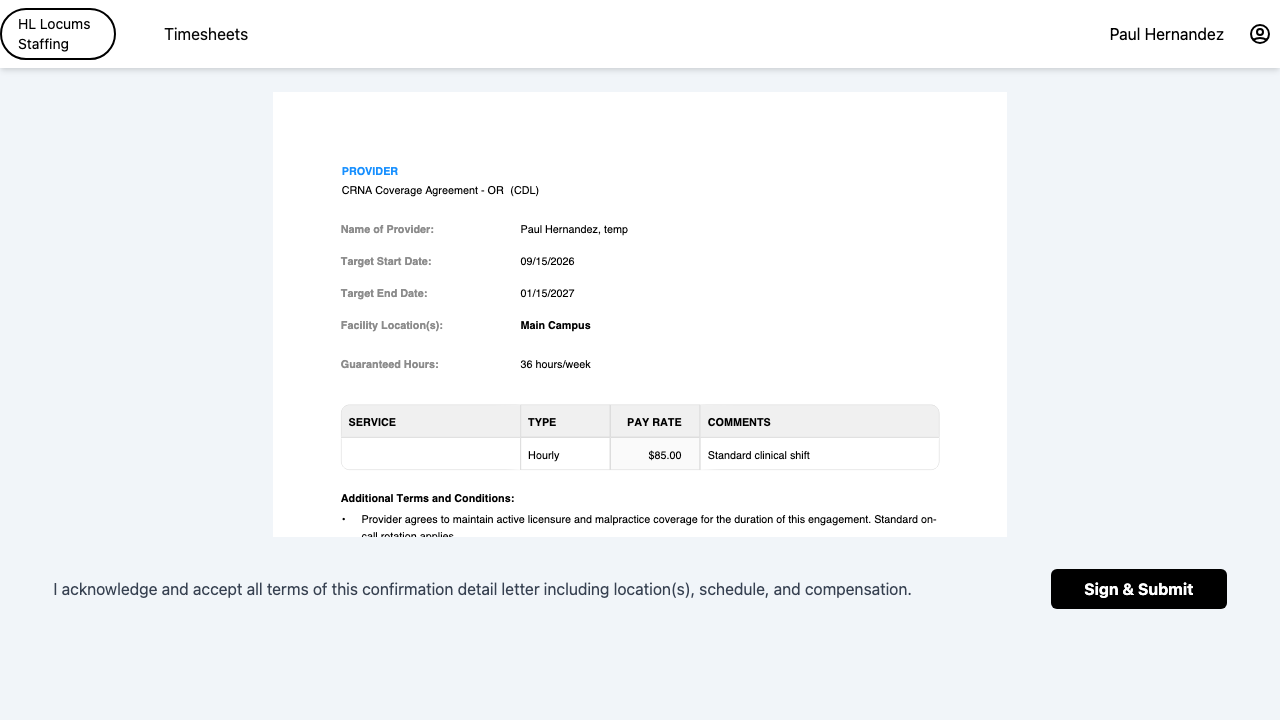This screenshot has width=1280, height=720.
Task: Click the HL Locums Staffing logo
Action: click(x=58, y=34)
